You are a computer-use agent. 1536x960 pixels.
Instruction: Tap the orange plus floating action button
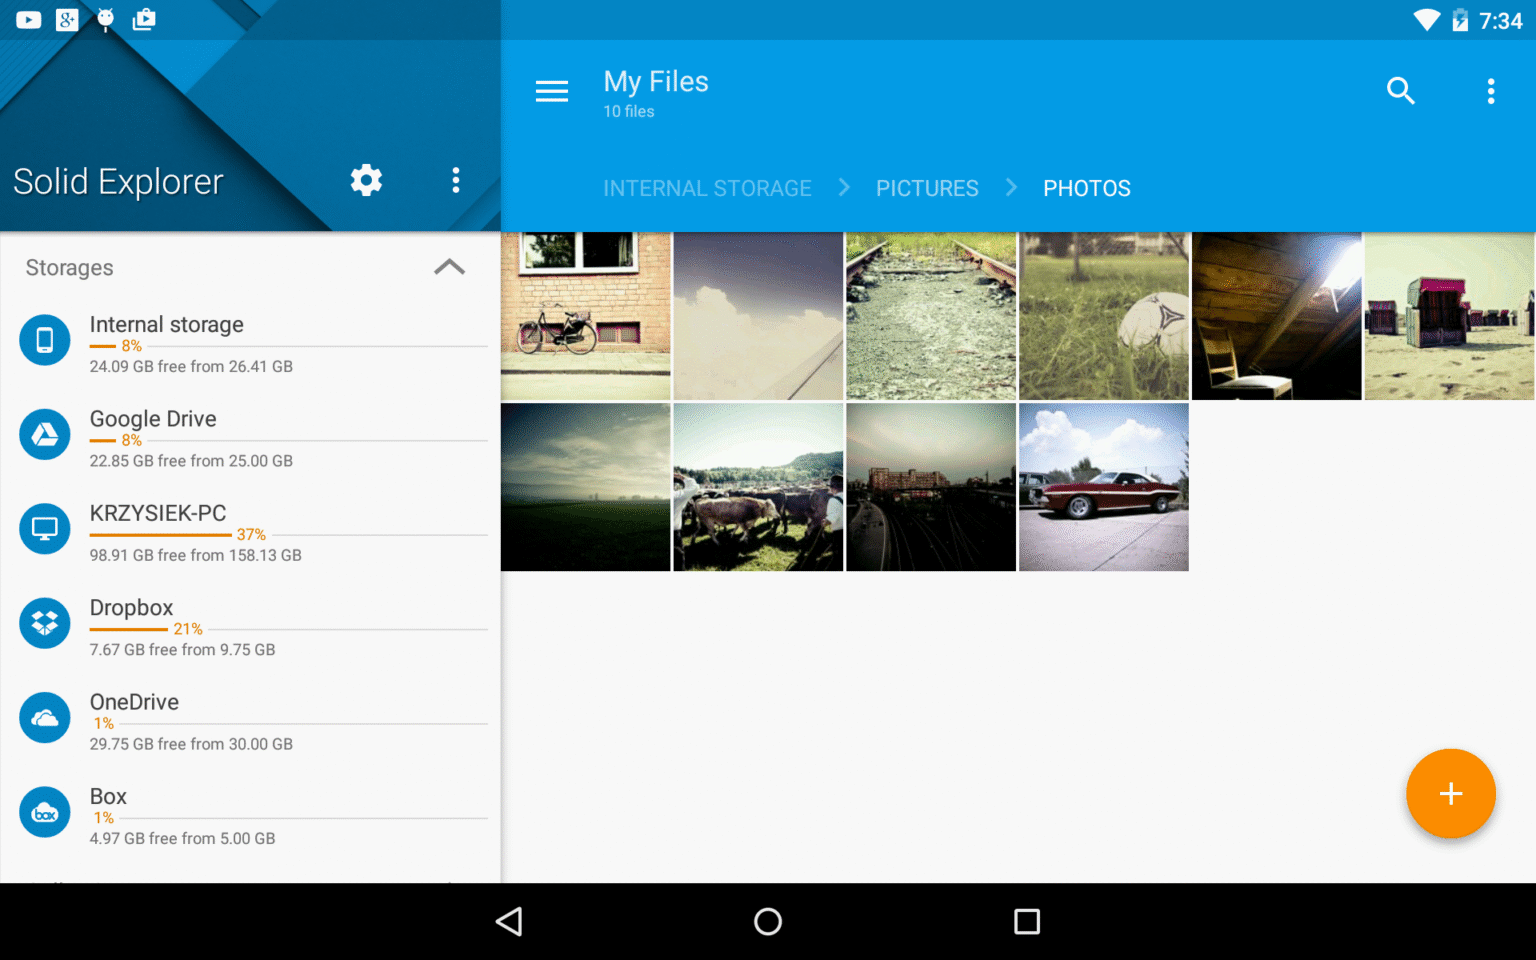[x=1451, y=793]
